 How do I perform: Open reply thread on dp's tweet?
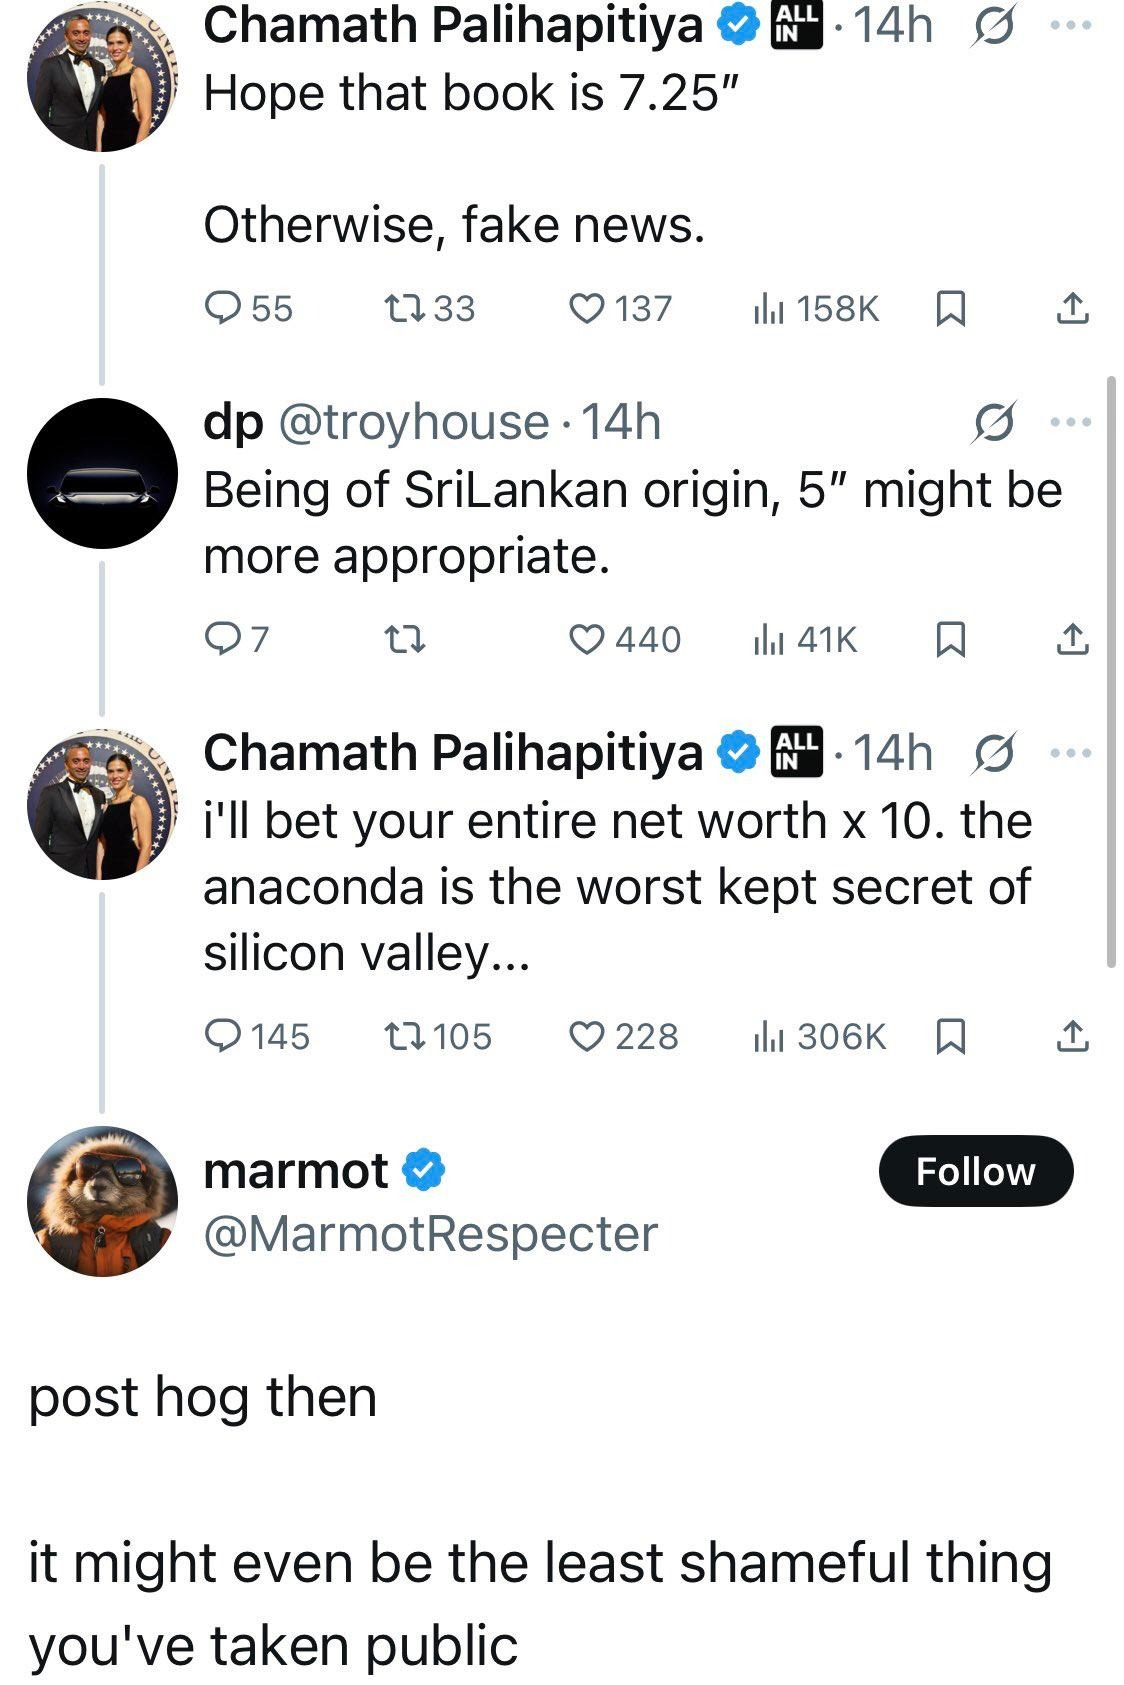coord(220,639)
